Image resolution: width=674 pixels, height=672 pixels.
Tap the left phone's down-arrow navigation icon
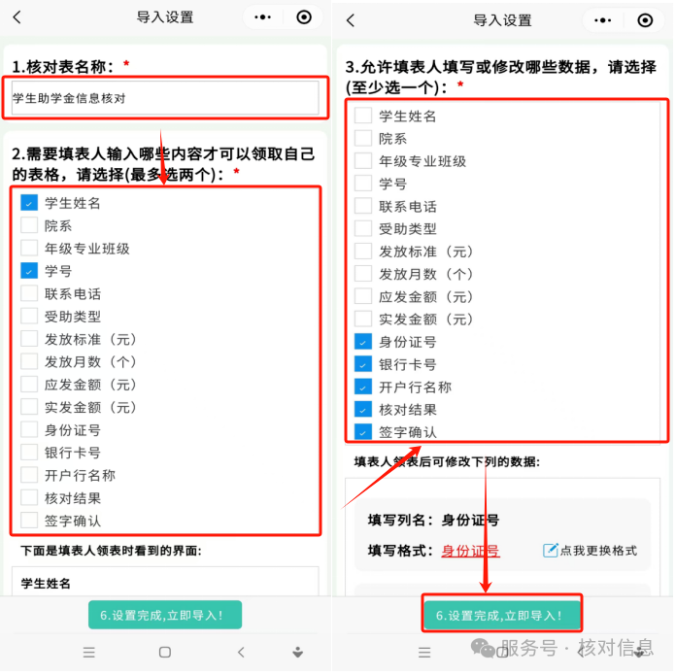click(297, 653)
